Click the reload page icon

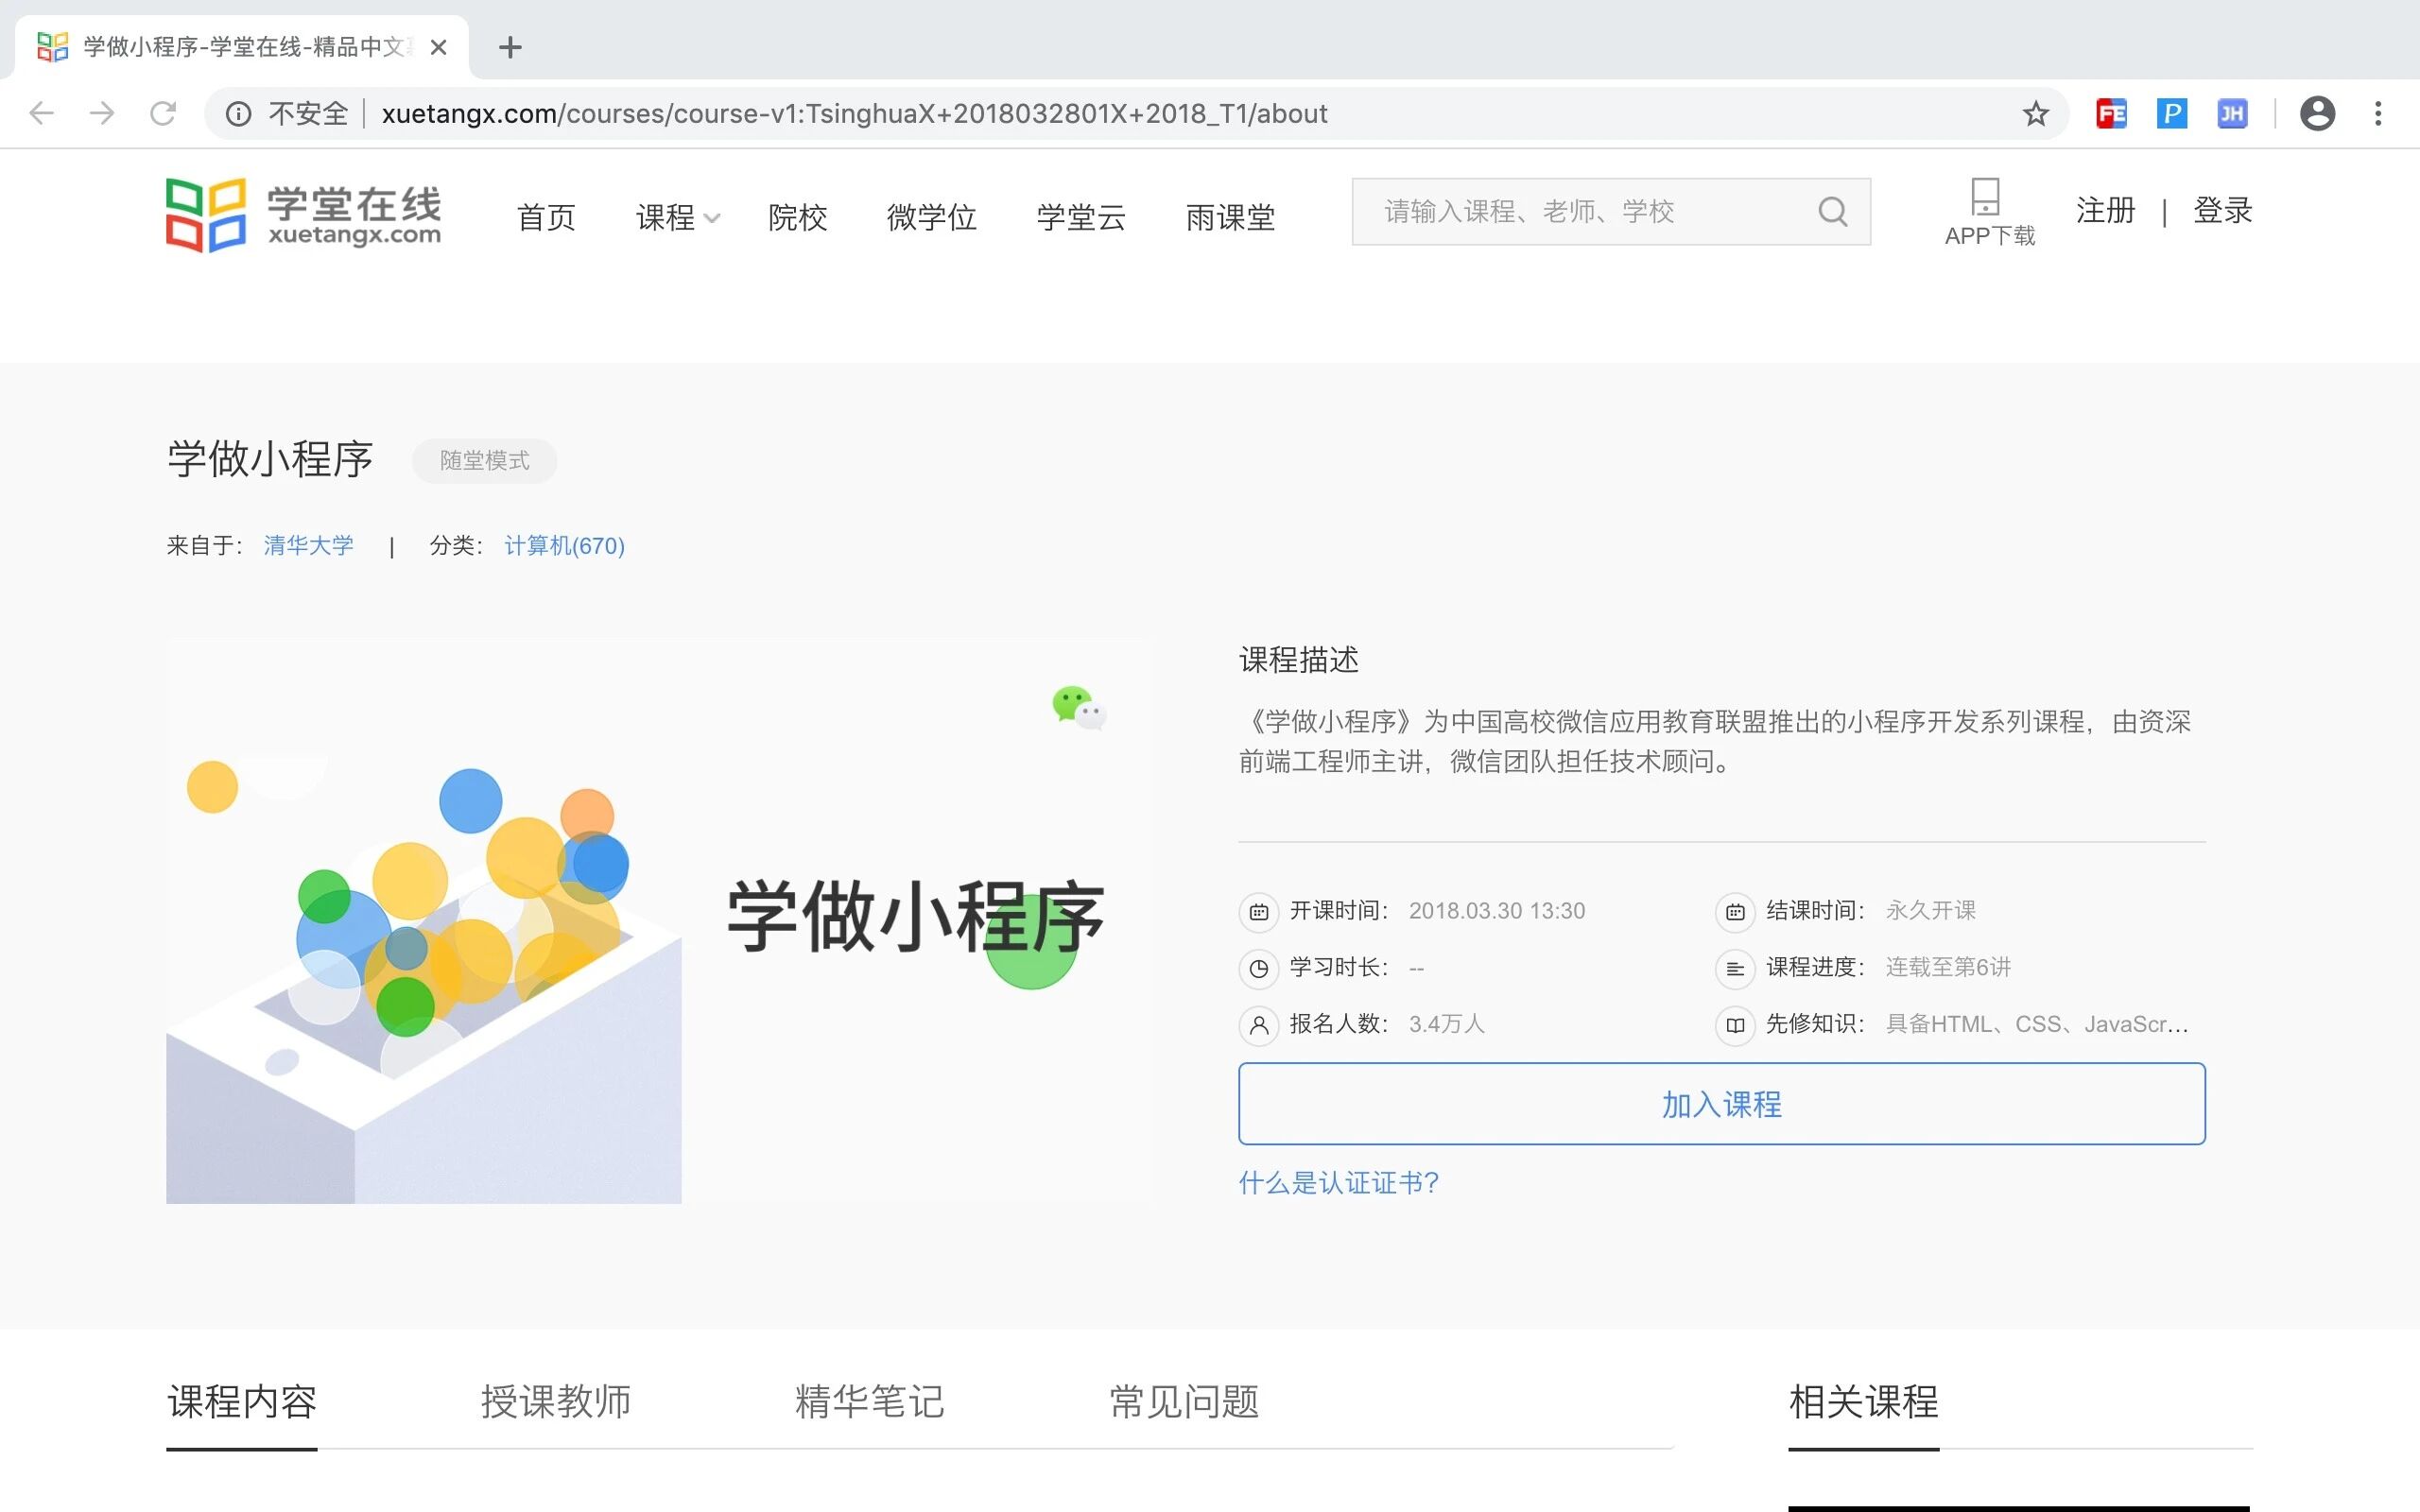click(163, 114)
